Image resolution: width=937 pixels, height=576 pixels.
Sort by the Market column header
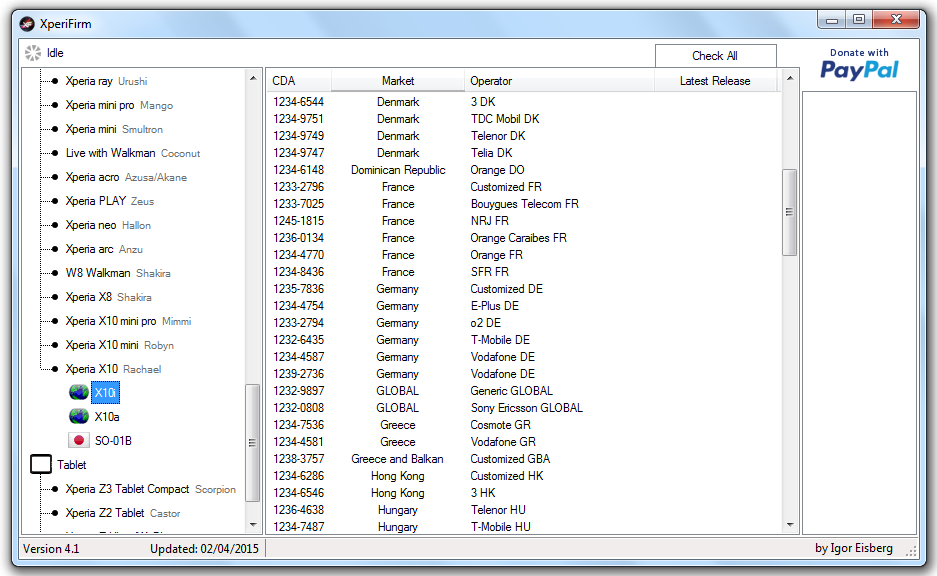click(397, 81)
